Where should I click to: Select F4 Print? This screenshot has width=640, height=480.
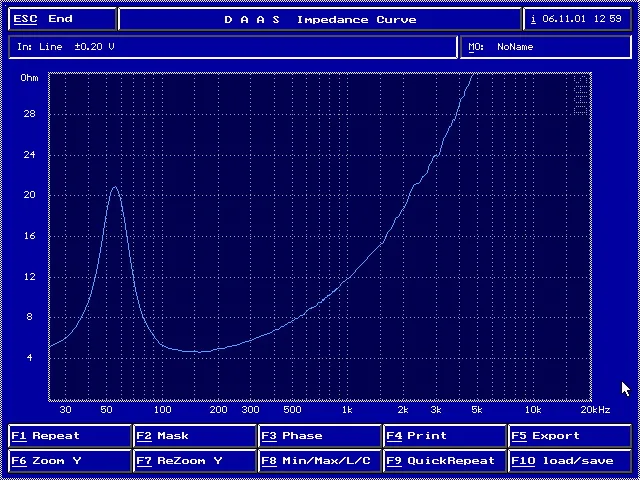click(x=445, y=436)
